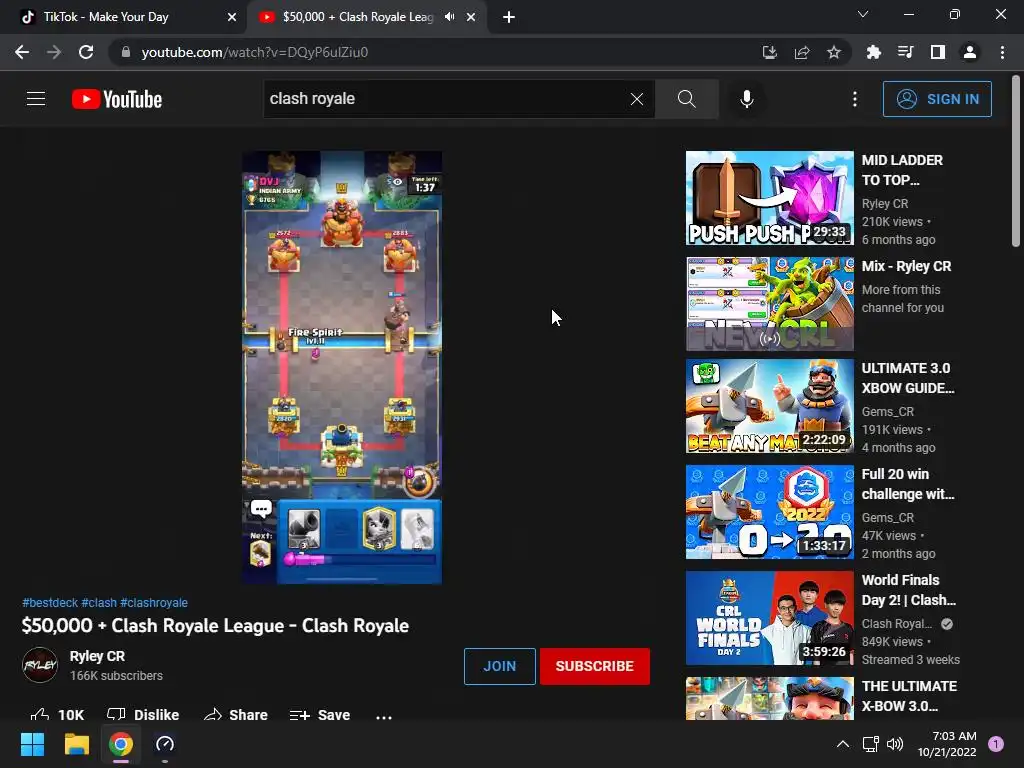Go back with the browser back arrow
Viewport: 1024px width, 768px height.
[22, 52]
